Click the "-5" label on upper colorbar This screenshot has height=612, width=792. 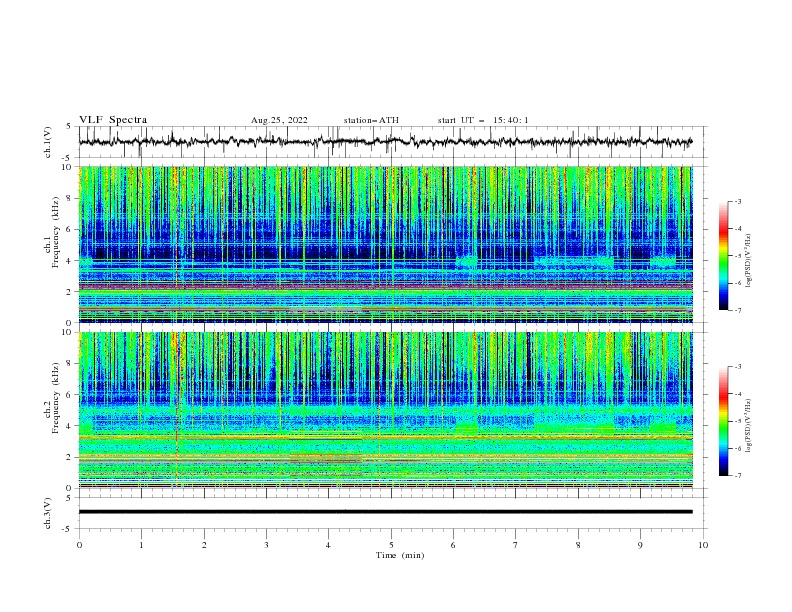pyautogui.click(x=737, y=256)
